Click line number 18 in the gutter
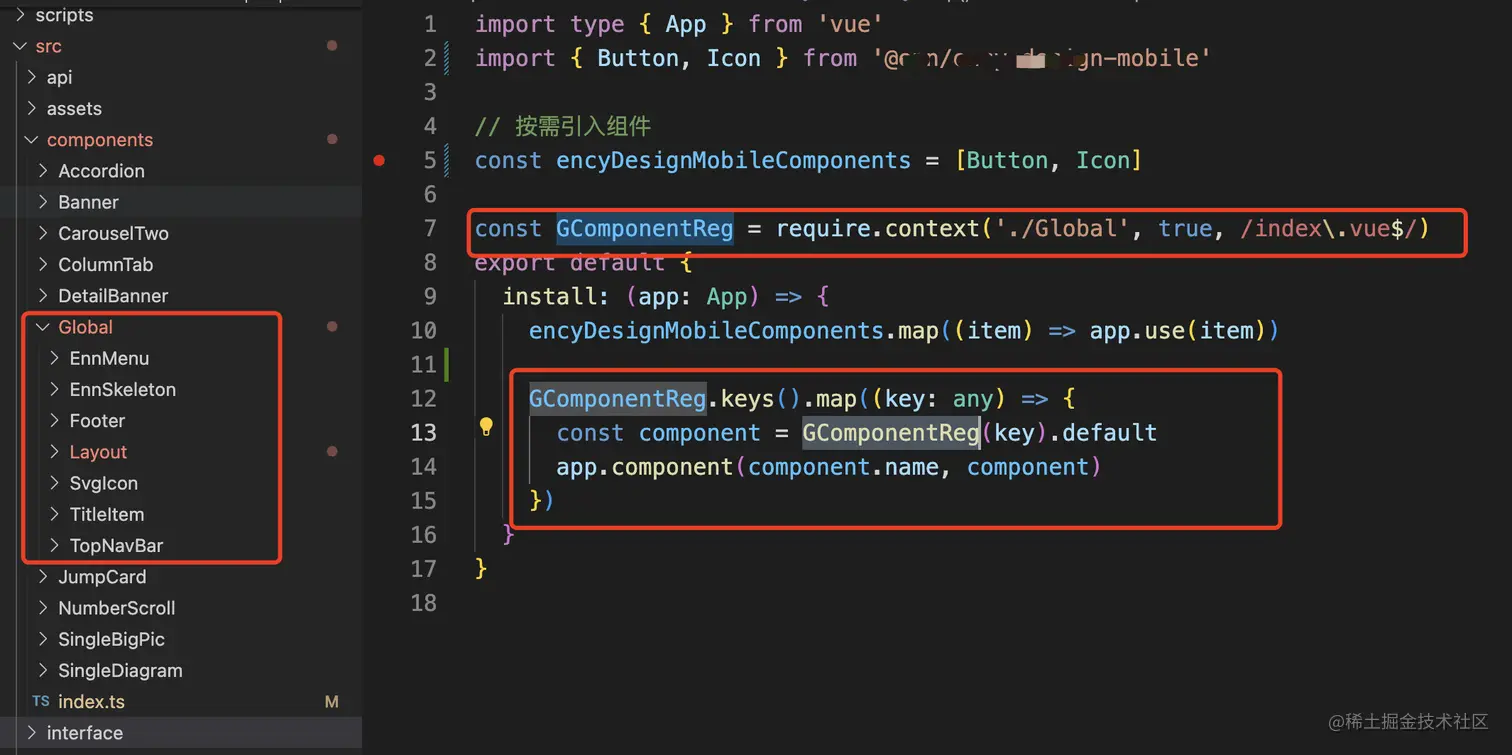 (x=424, y=602)
